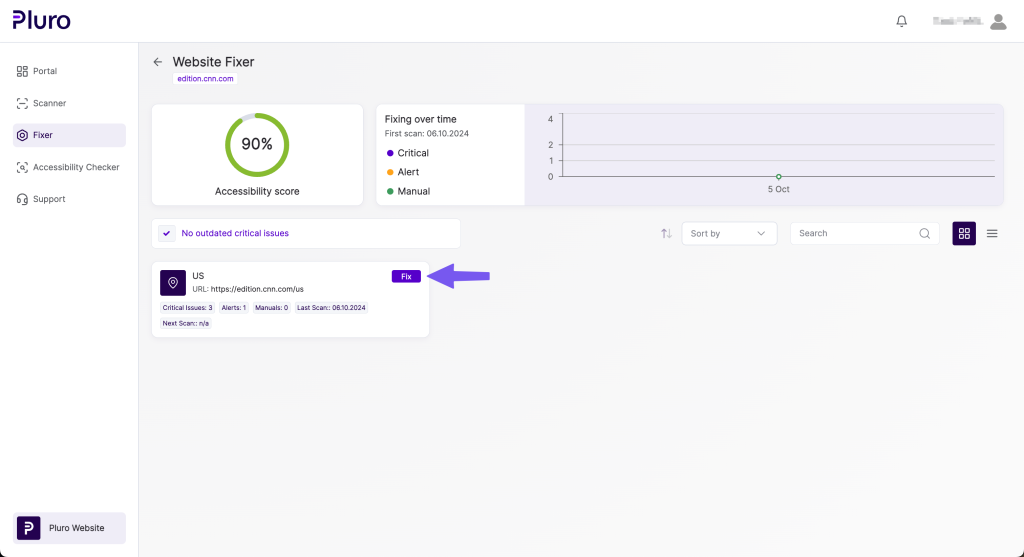1024x557 pixels.
Task: Open the Portal menu item
Action: [x=44, y=71]
